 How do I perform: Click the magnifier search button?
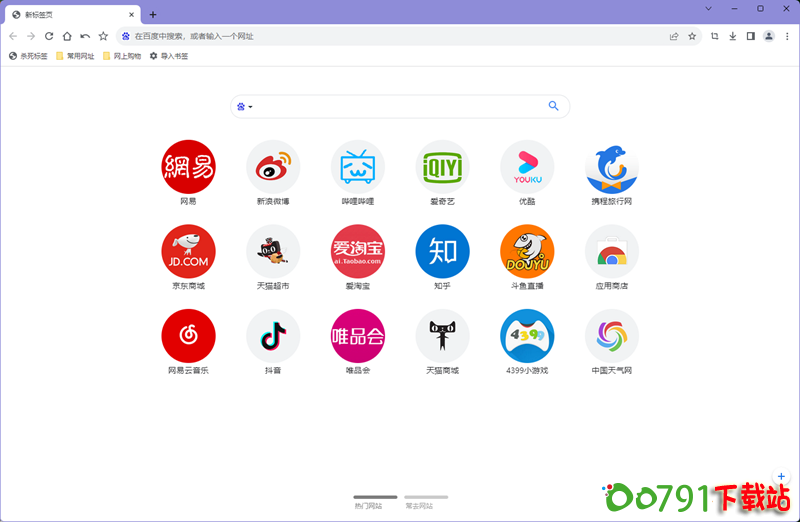point(554,106)
